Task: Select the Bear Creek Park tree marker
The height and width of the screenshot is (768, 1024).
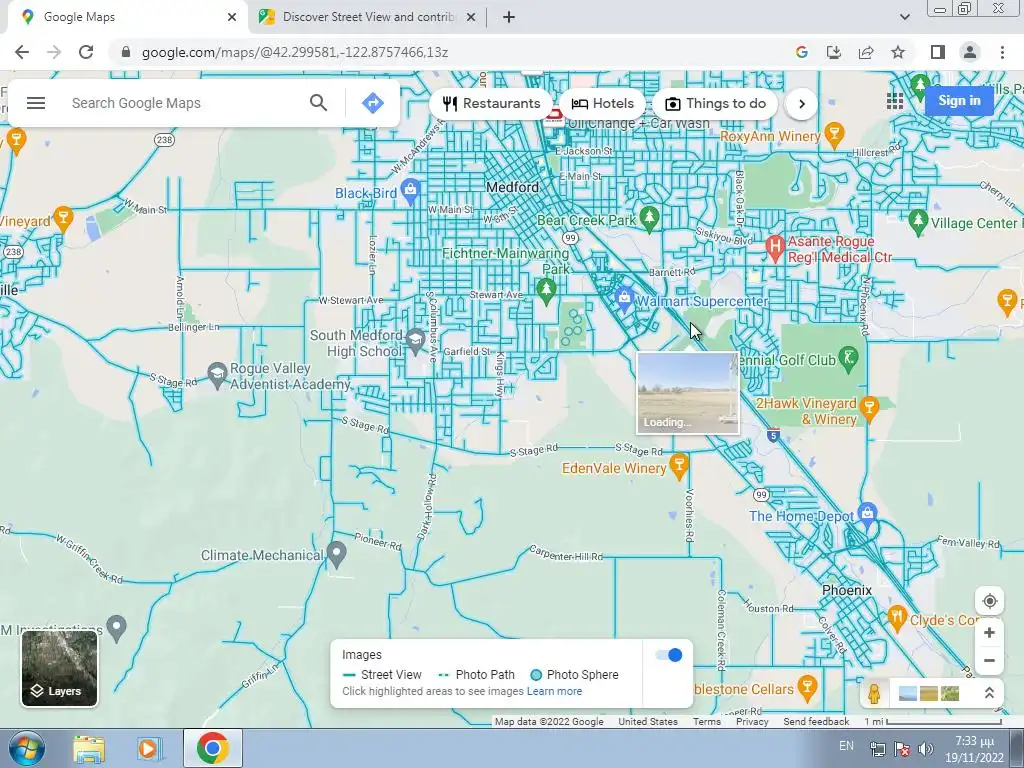Action: pos(648,217)
